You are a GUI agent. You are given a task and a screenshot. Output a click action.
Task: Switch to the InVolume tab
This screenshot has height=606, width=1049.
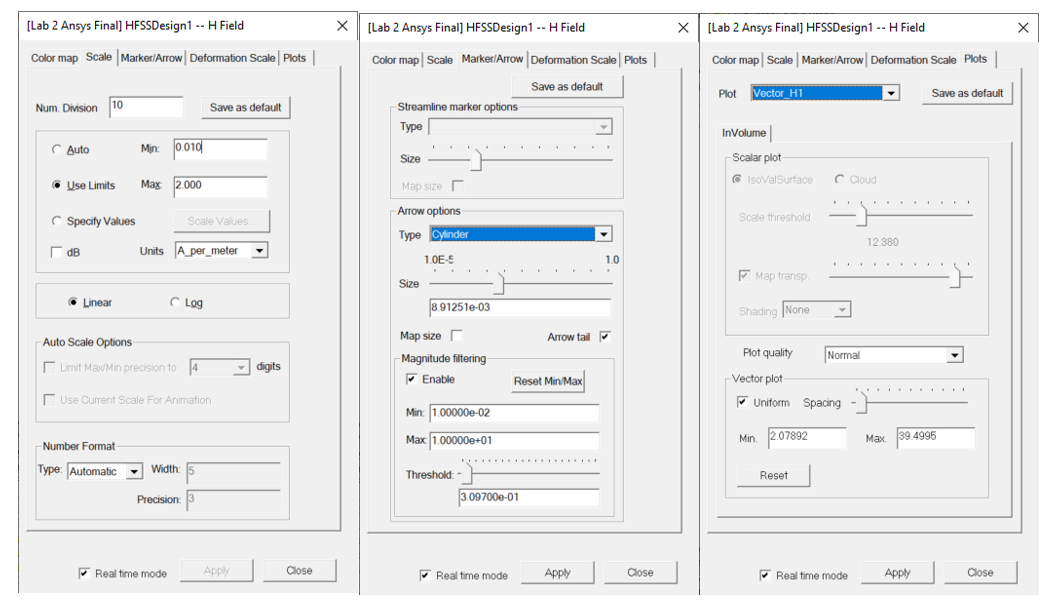744,133
